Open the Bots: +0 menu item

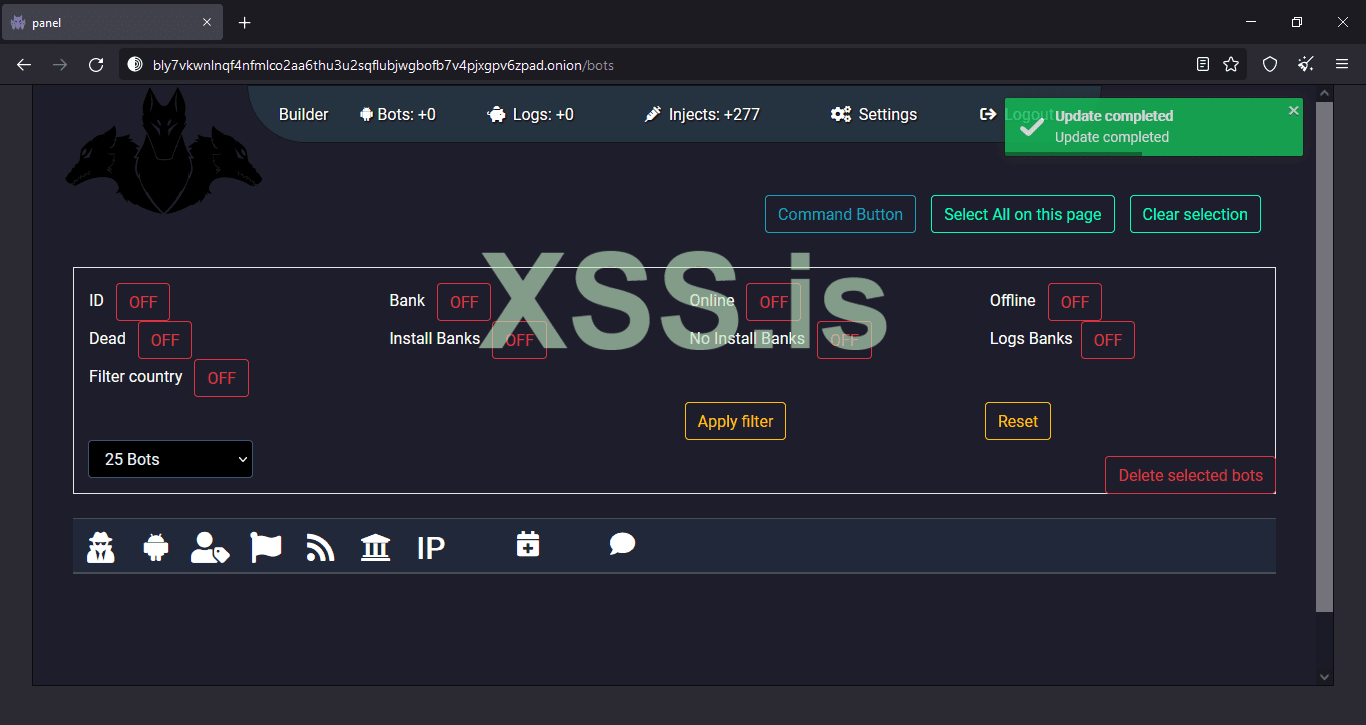point(397,115)
